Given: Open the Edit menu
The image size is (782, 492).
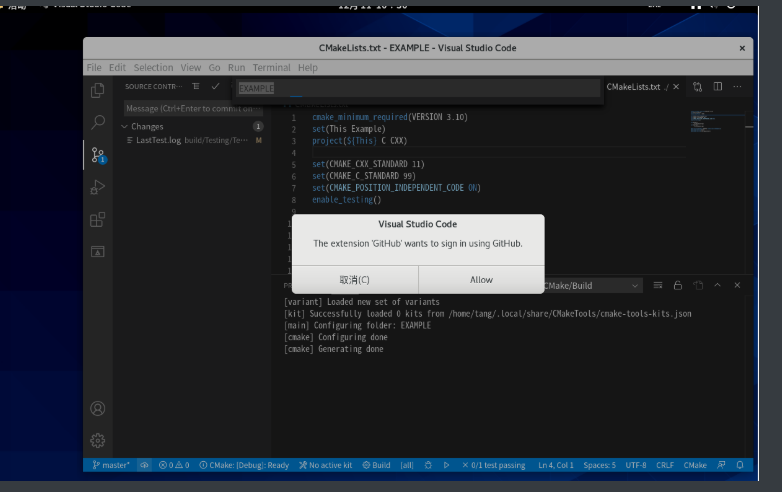Looking at the screenshot, I should 117,67.
